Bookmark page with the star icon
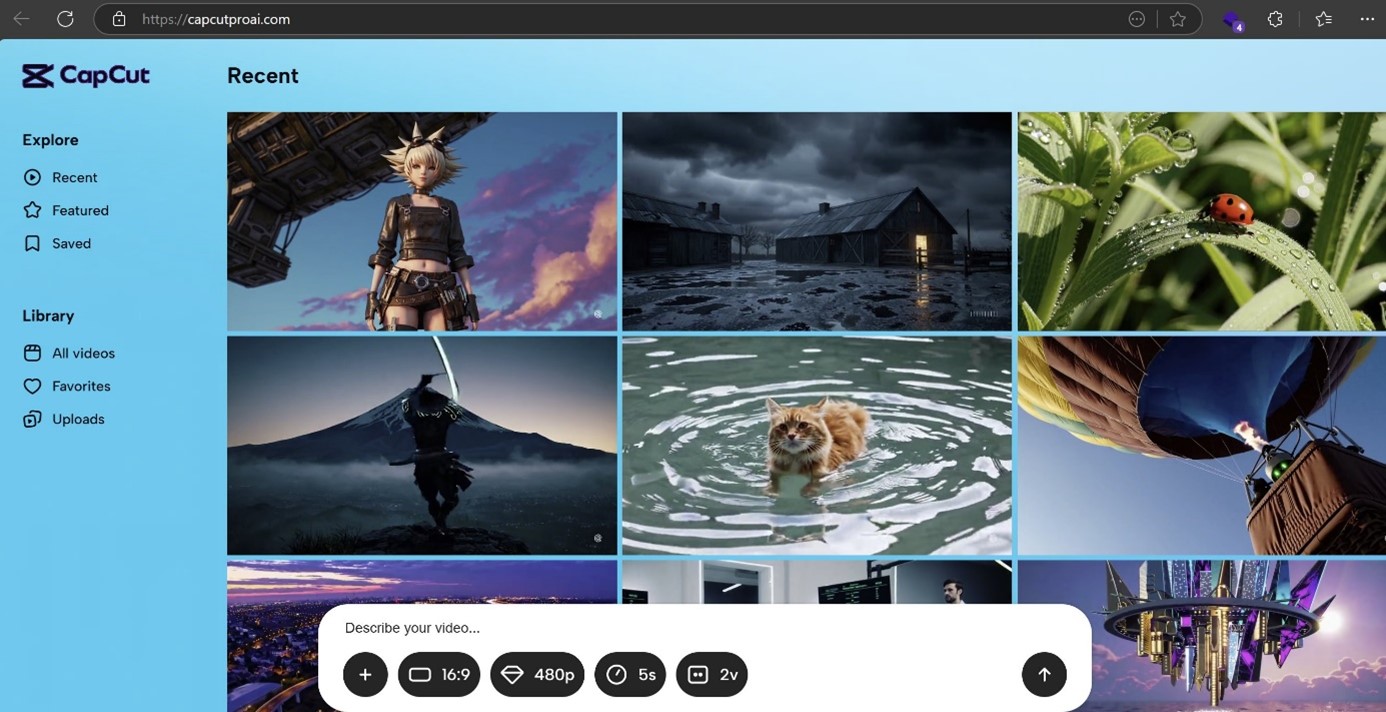 [1178, 19]
